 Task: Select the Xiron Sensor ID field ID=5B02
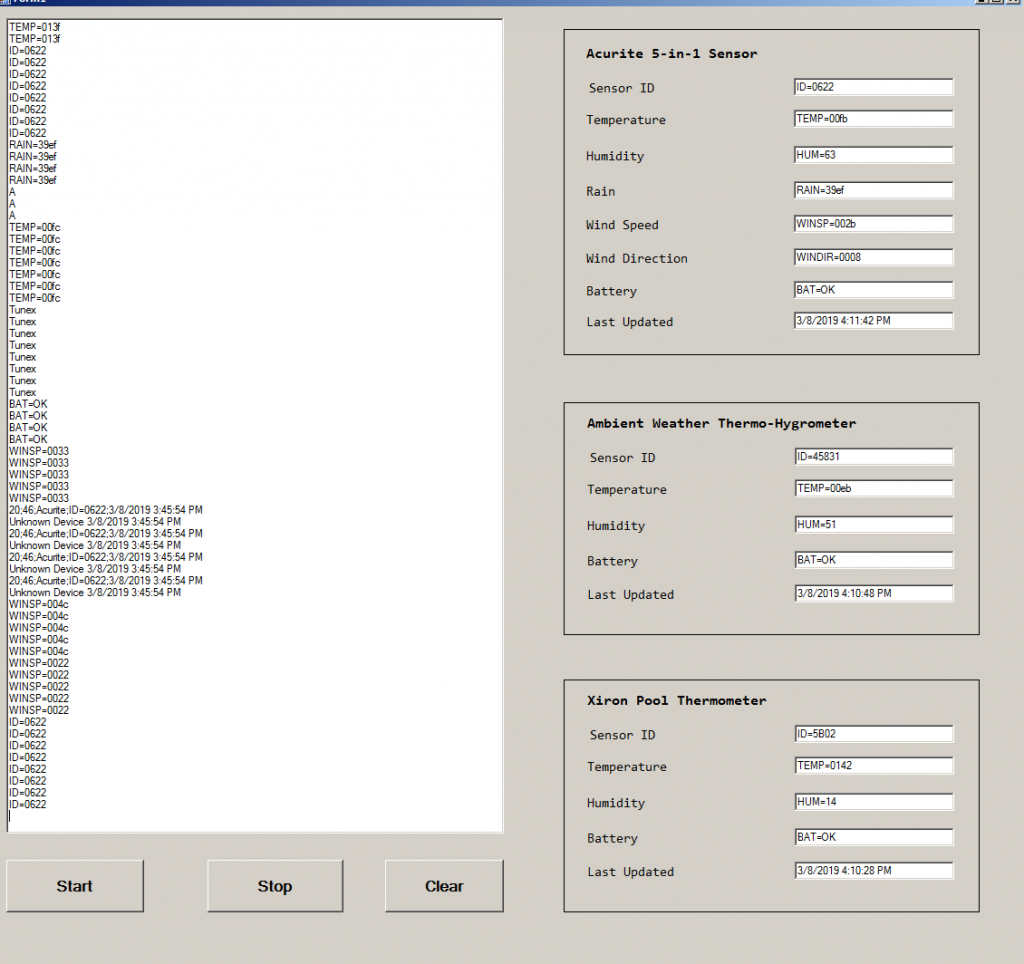874,734
